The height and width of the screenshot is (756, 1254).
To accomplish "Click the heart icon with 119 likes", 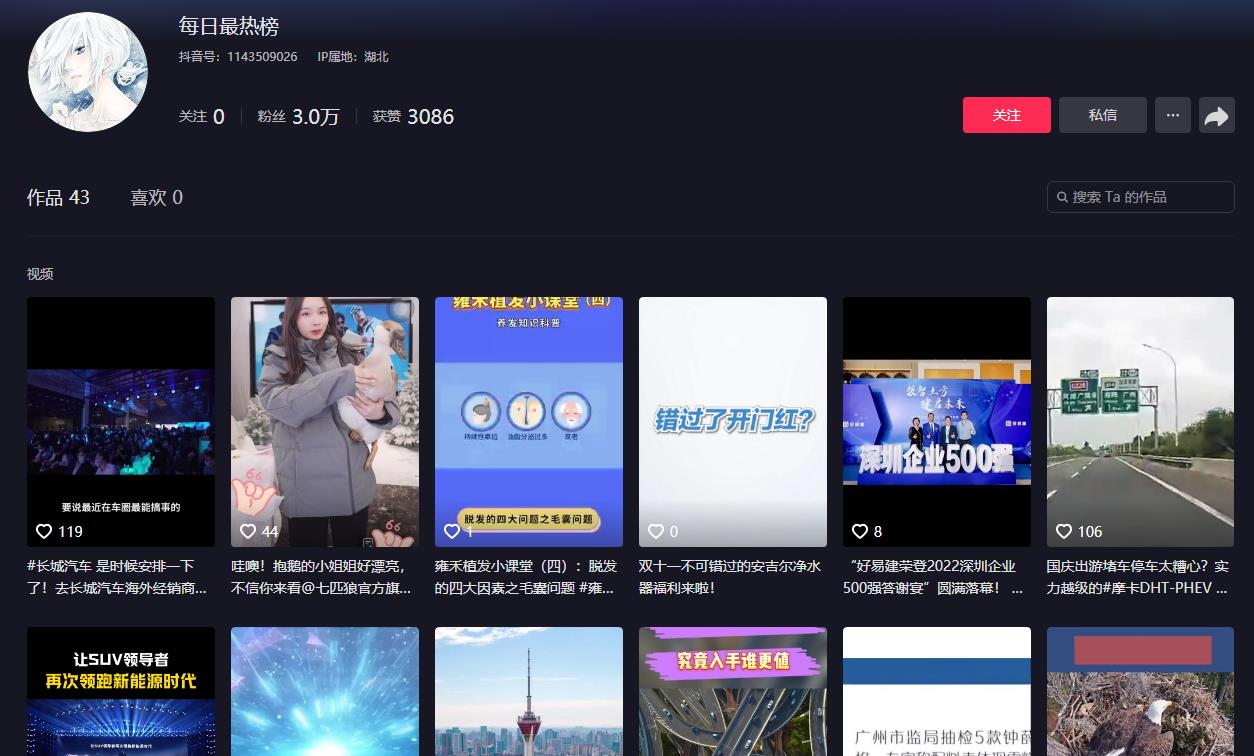I will pyautogui.click(x=44, y=531).
